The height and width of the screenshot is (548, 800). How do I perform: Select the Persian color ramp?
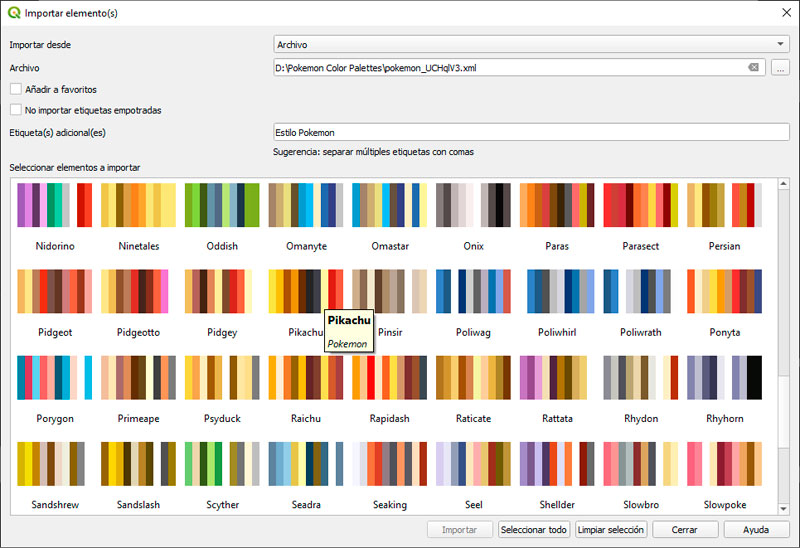tap(724, 205)
